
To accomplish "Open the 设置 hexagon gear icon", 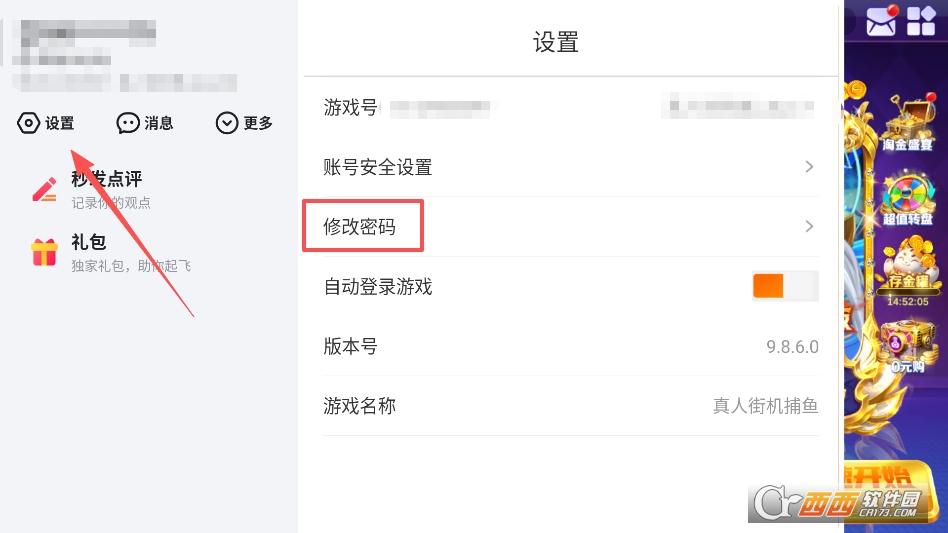I will (29, 123).
